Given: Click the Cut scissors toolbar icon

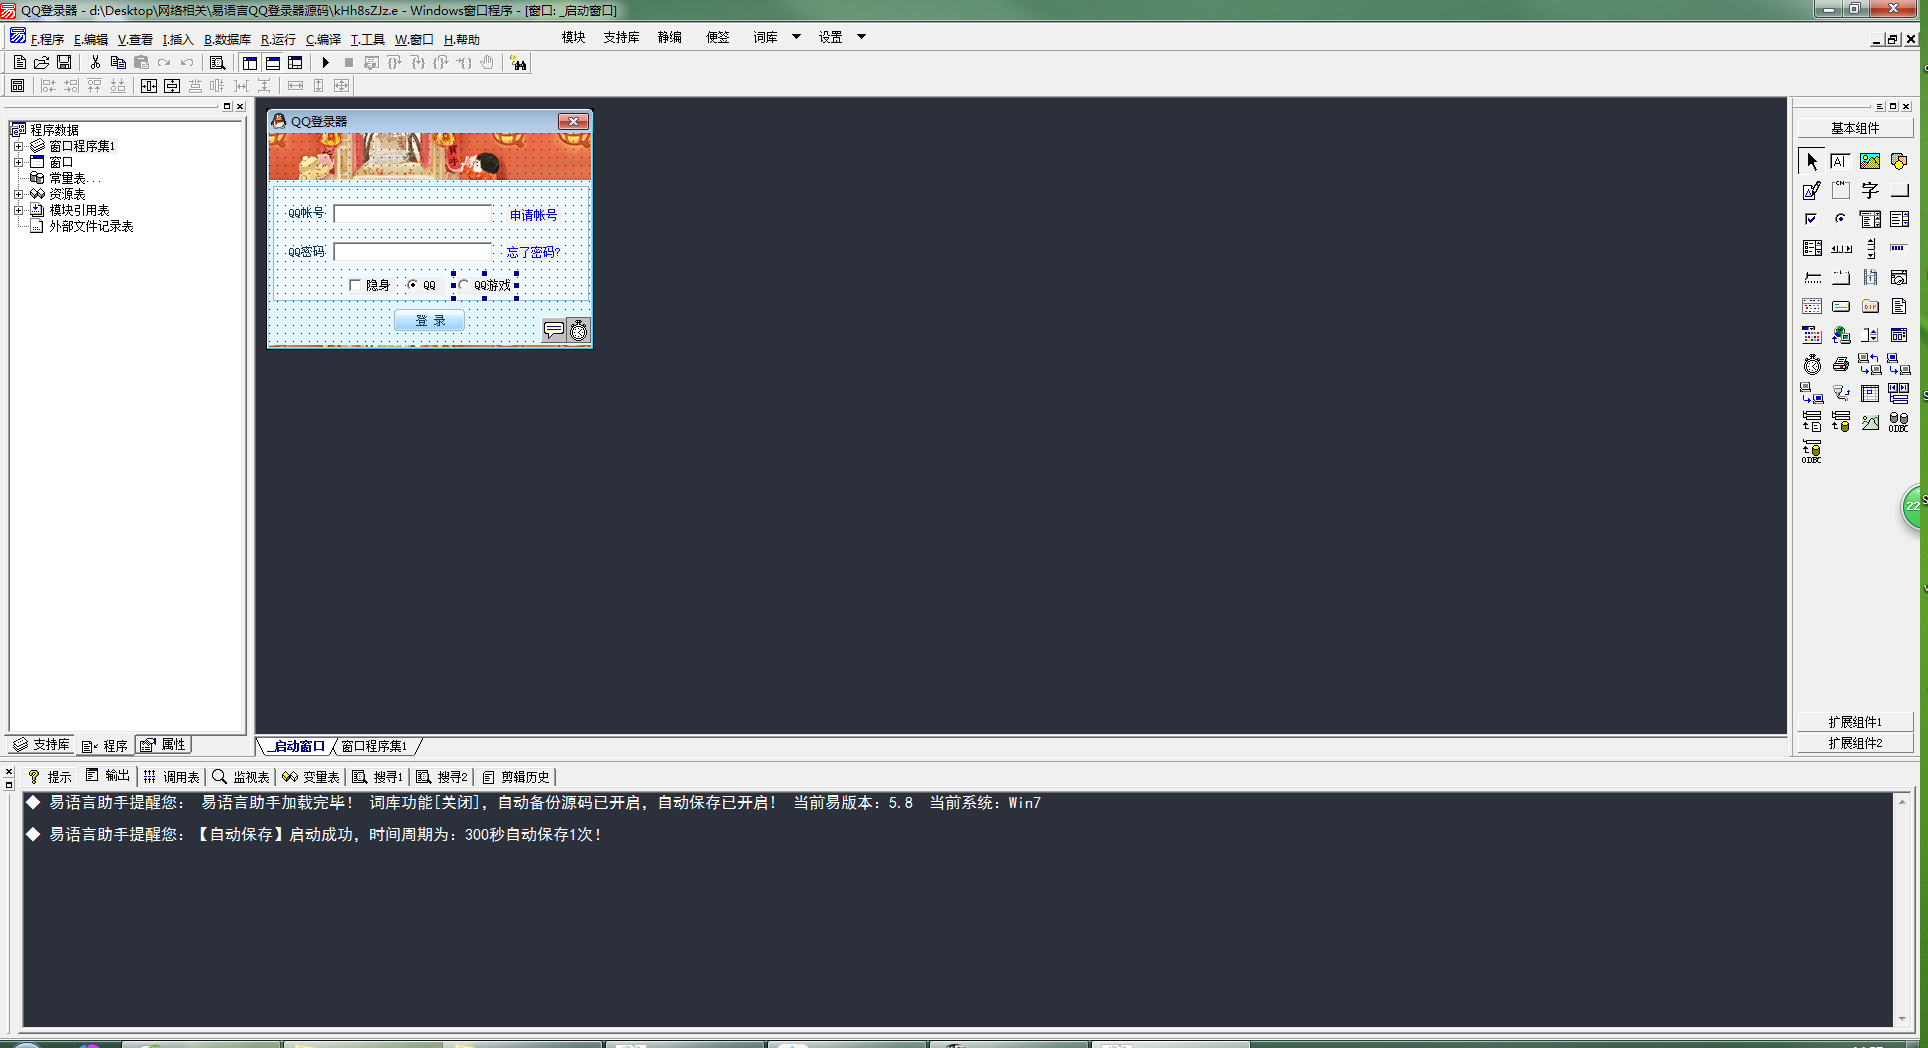Looking at the screenshot, I should [x=95, y=63].
